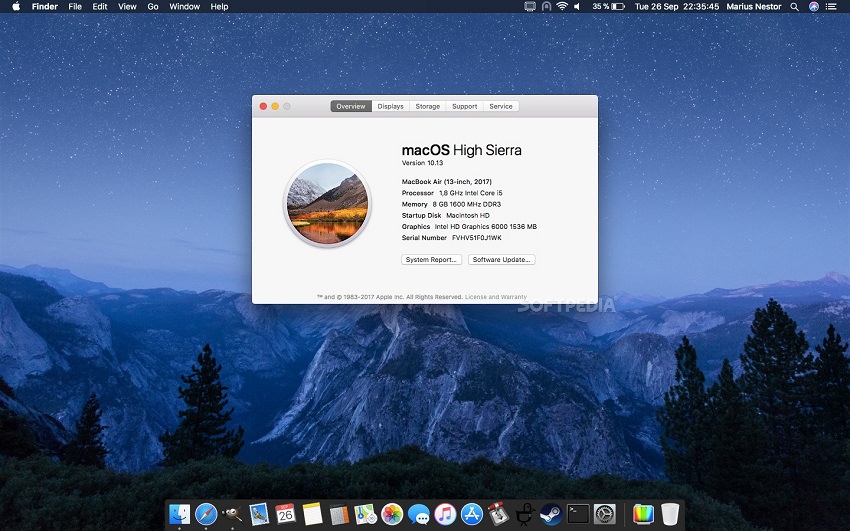Launch Terminal from the Dock
Image resolution: width=850 pixels, height=531 pixels.
coord(578,514)
